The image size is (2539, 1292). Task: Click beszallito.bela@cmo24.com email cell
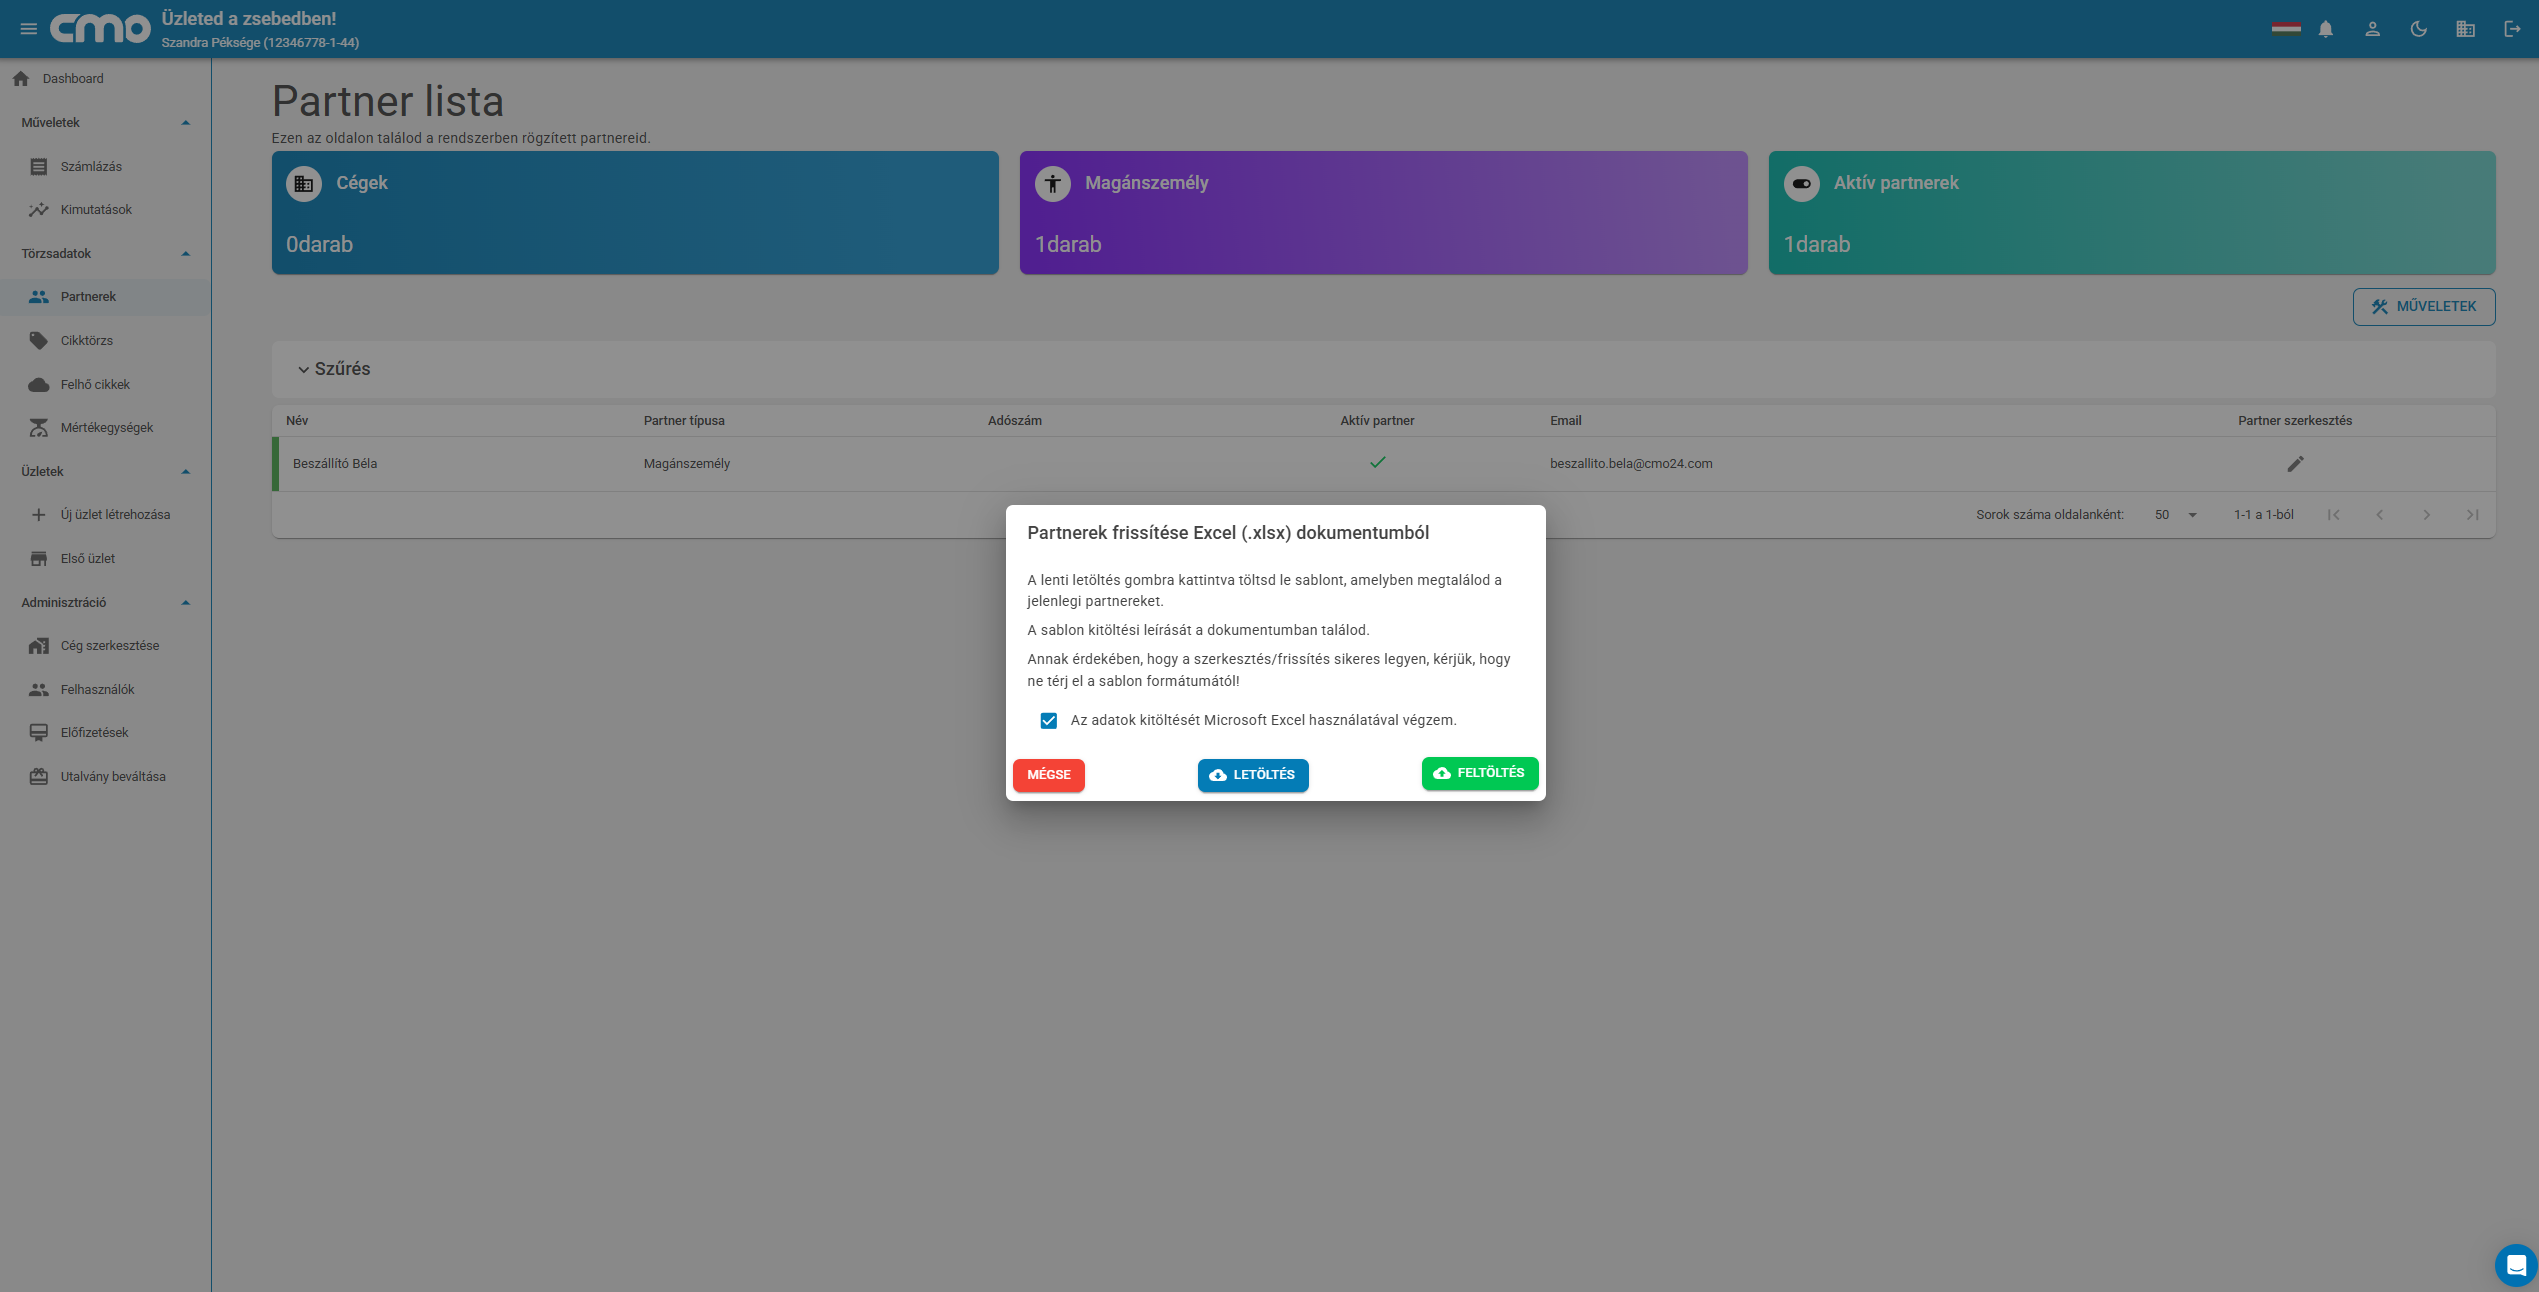pos(1631,464)
